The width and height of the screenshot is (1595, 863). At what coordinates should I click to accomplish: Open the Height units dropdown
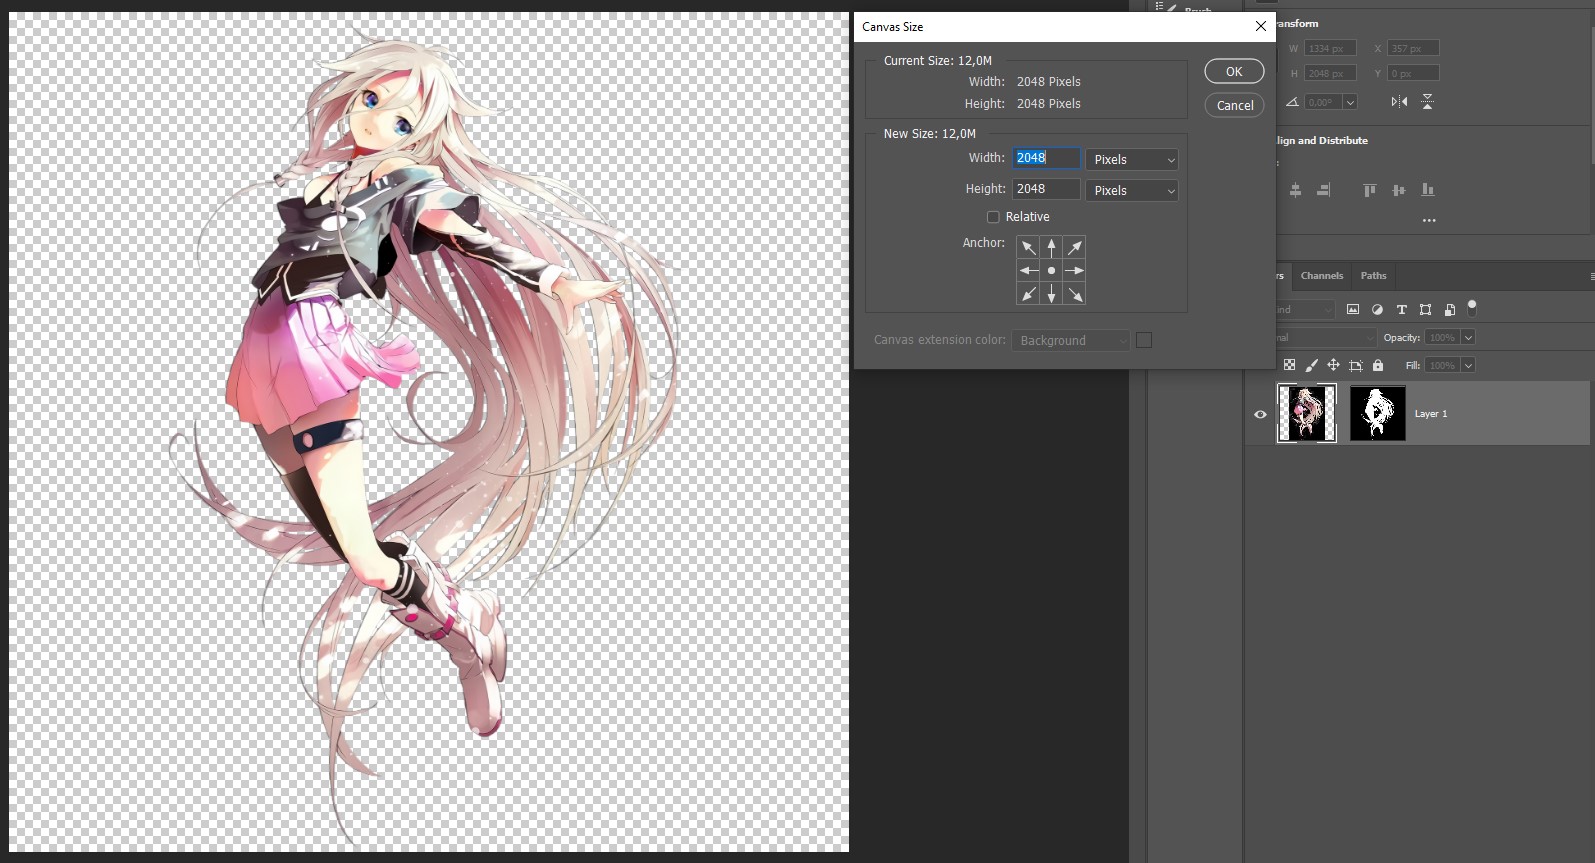1132,191
